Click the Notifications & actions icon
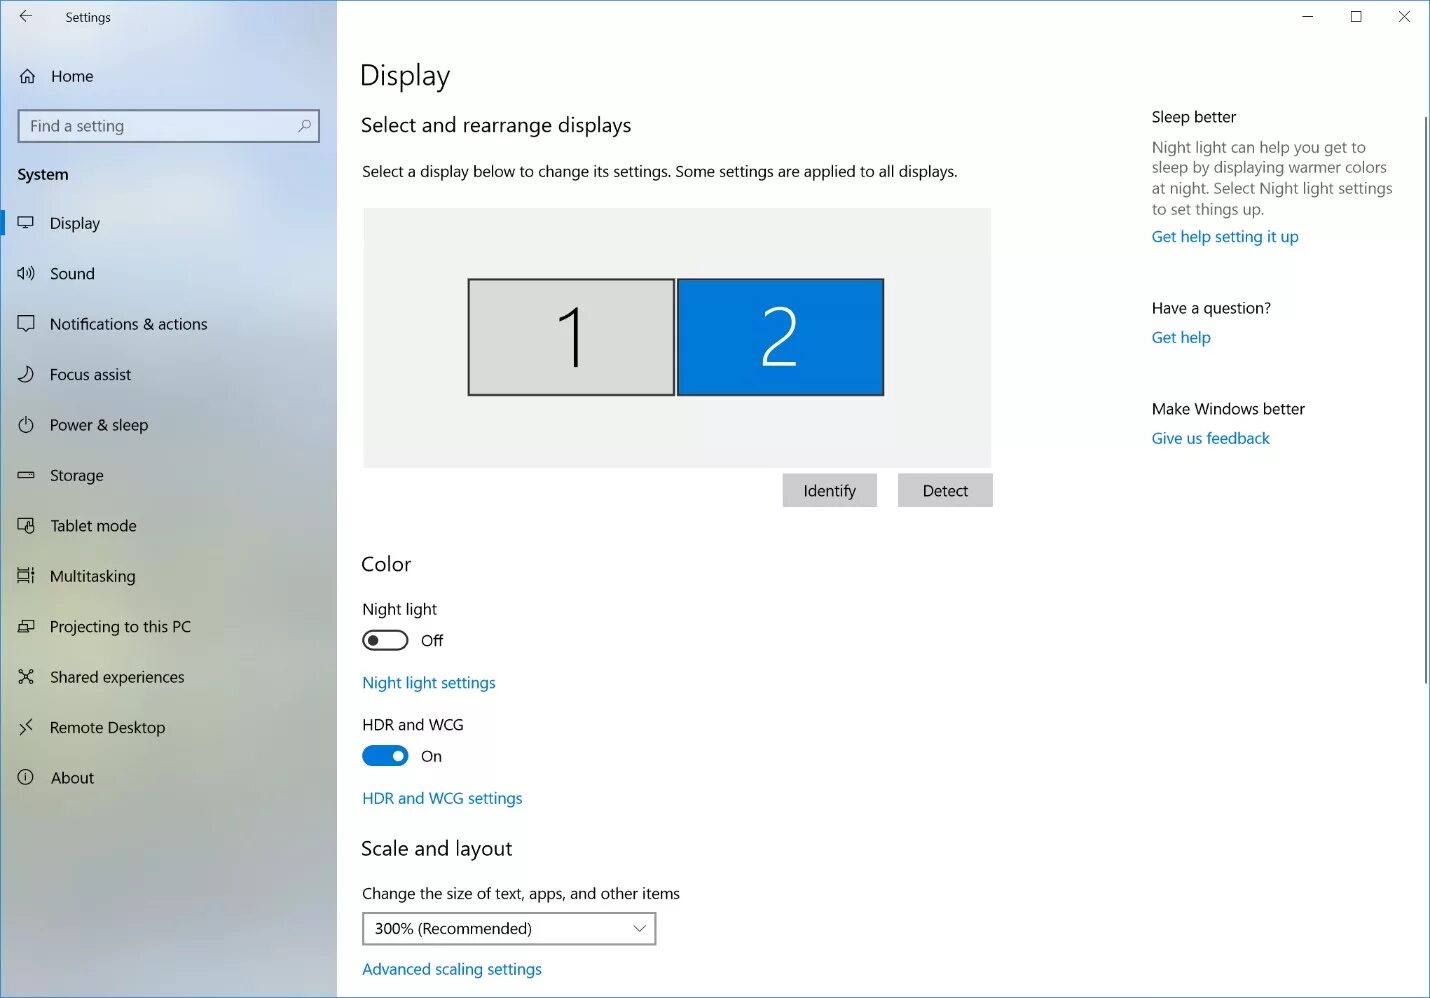The height and width of the screenshot is (998, 1430). (26, 323)
